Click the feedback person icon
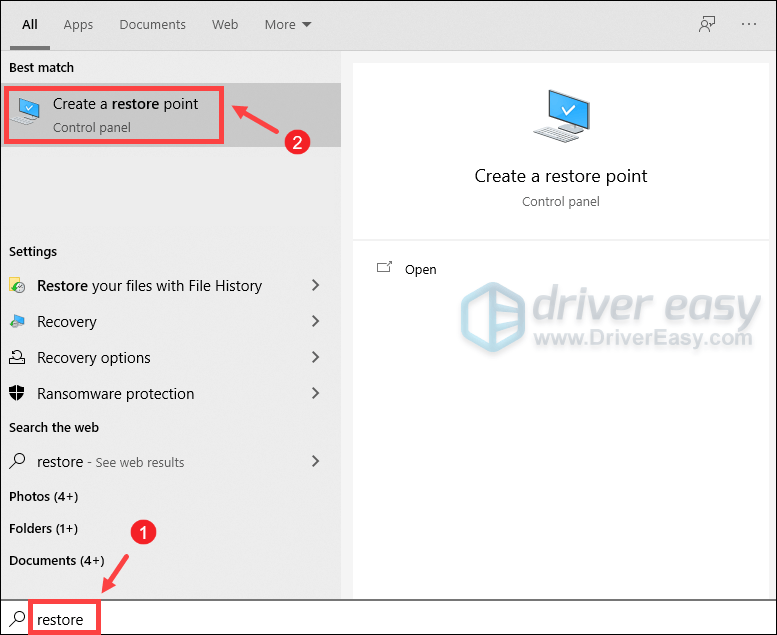The height and width of the screenshot is (635, 777). click(707, 24)
